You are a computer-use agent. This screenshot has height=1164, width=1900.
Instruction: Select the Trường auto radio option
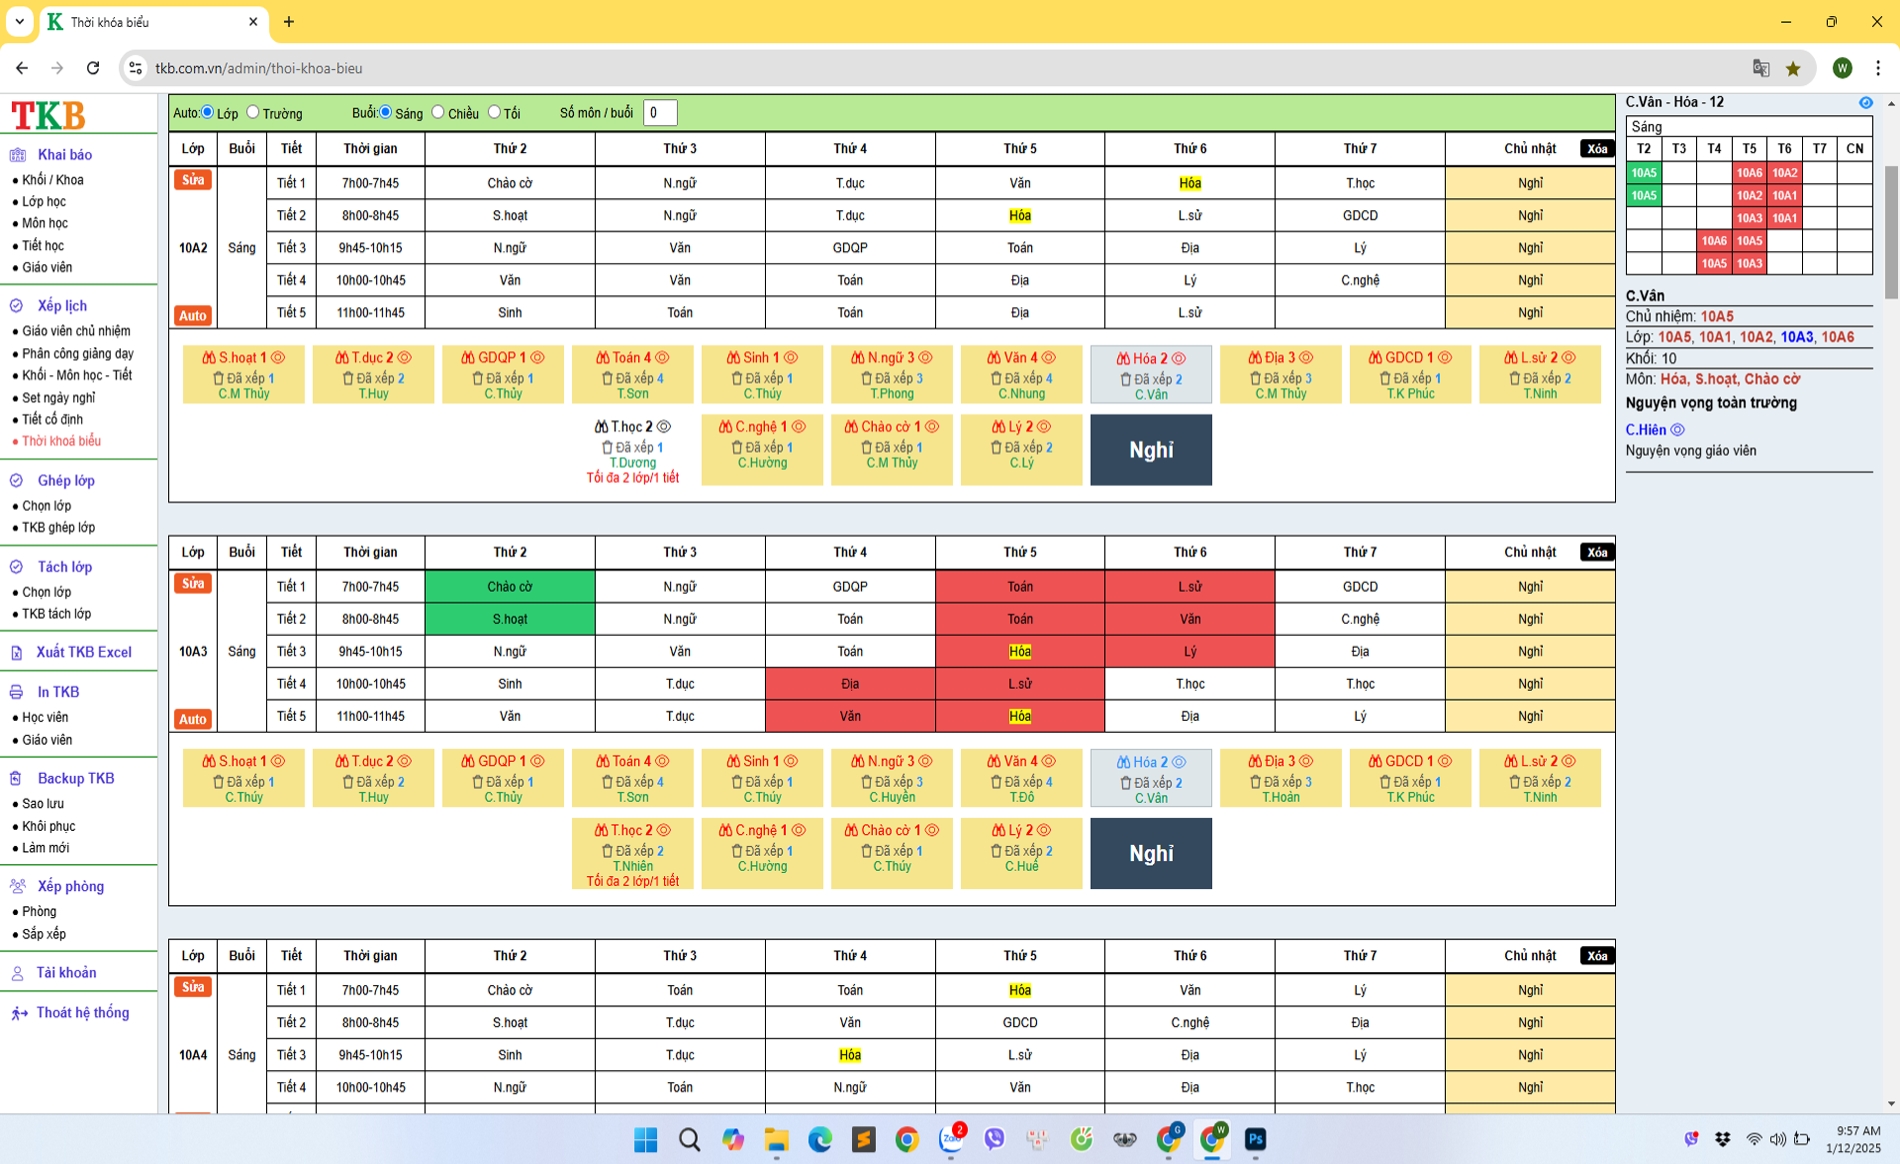[x=253, y=112]
